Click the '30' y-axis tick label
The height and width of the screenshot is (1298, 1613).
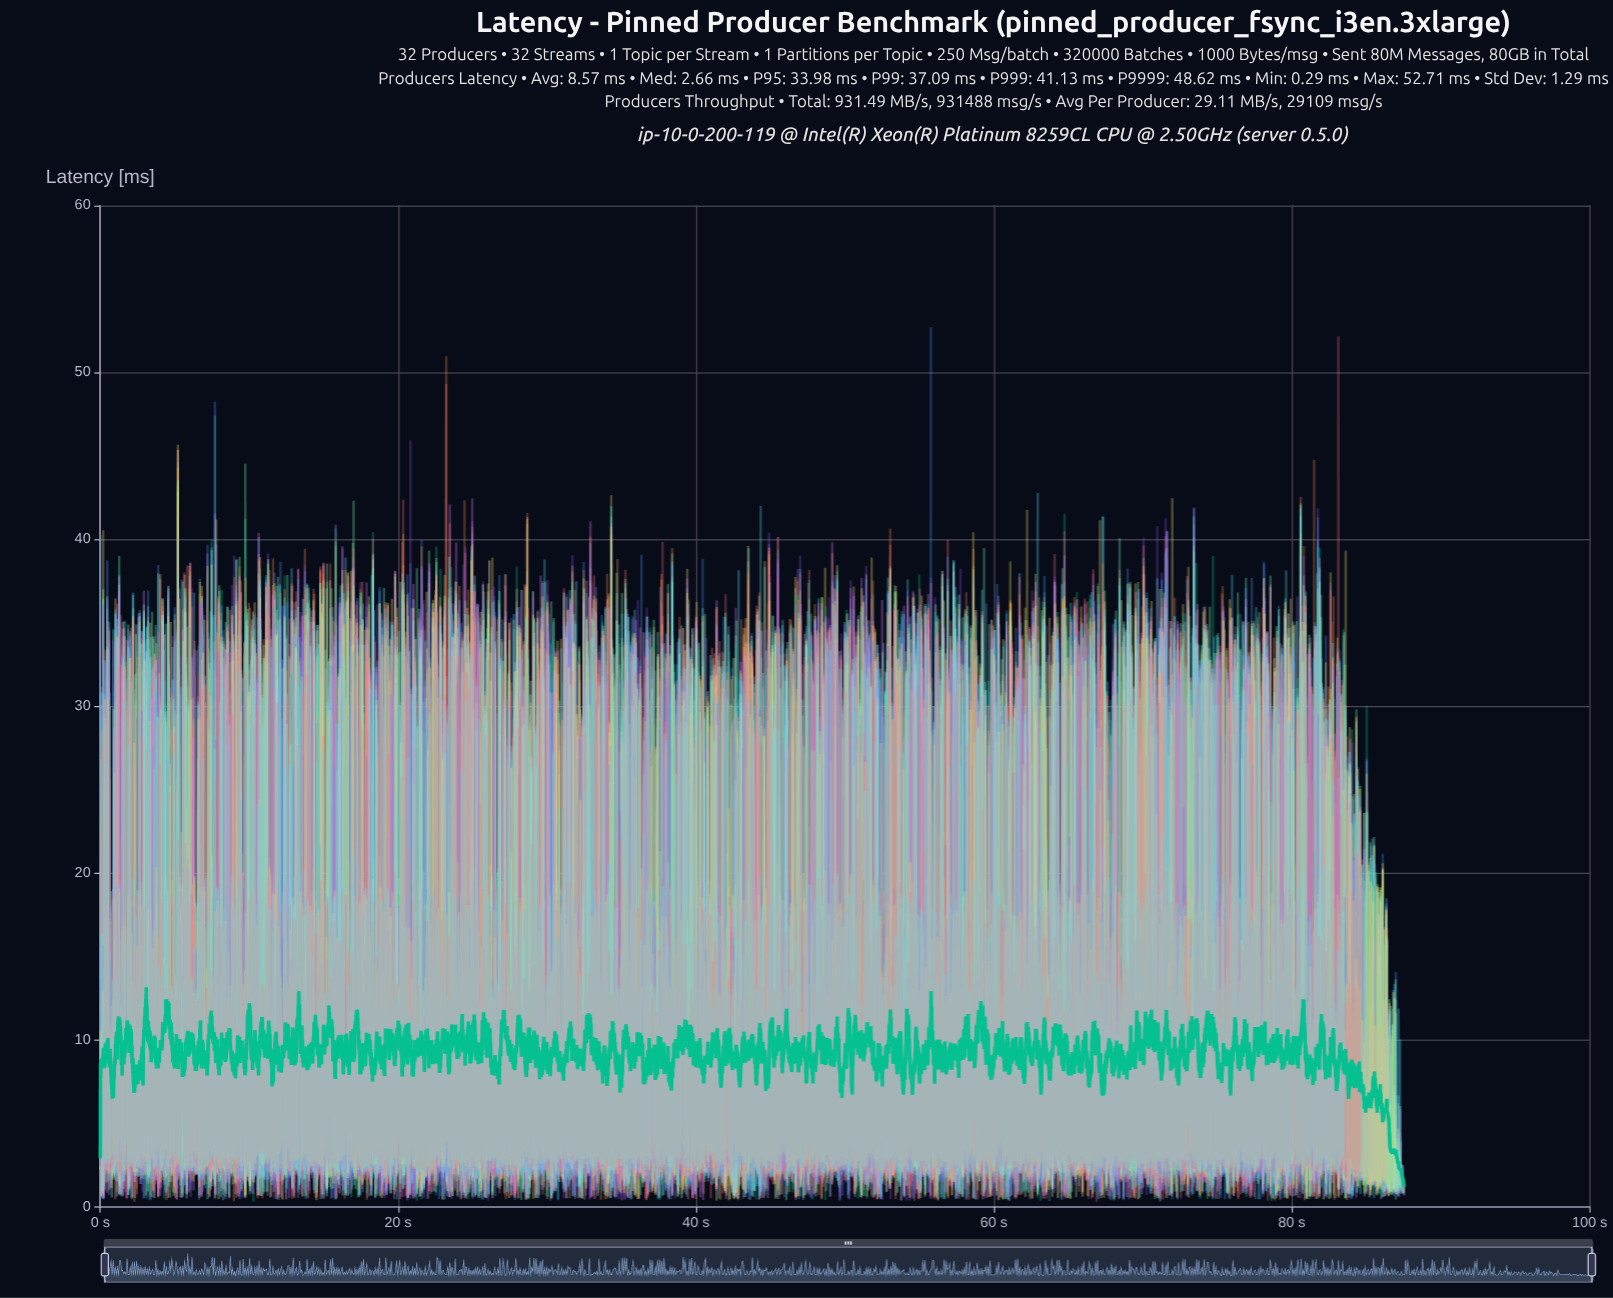[82, 706]
